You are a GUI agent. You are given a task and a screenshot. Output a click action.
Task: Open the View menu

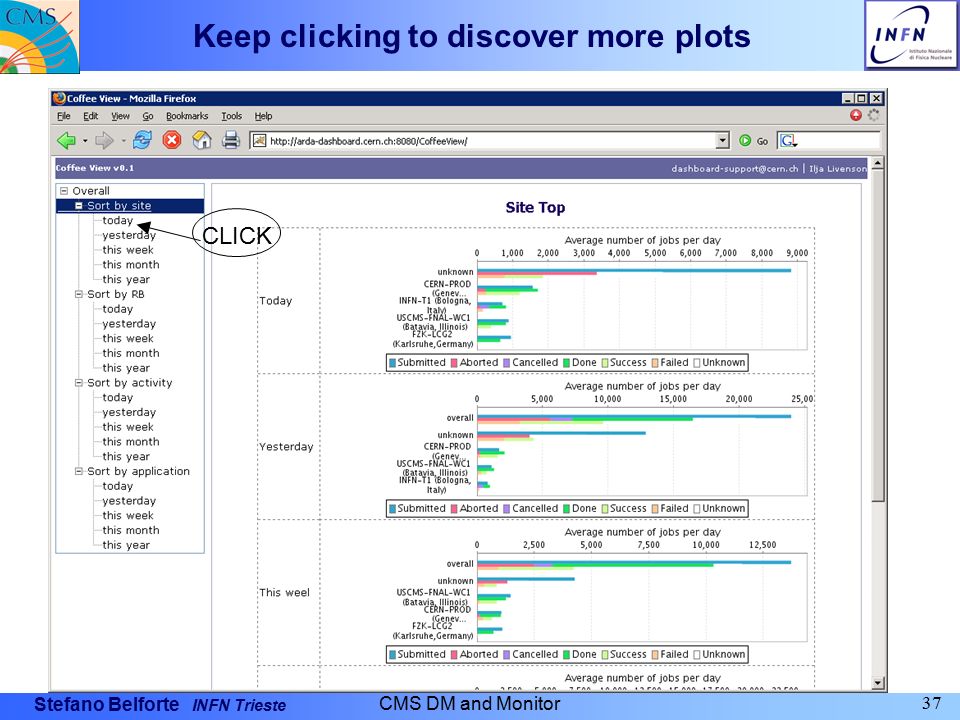coord(120,116)
